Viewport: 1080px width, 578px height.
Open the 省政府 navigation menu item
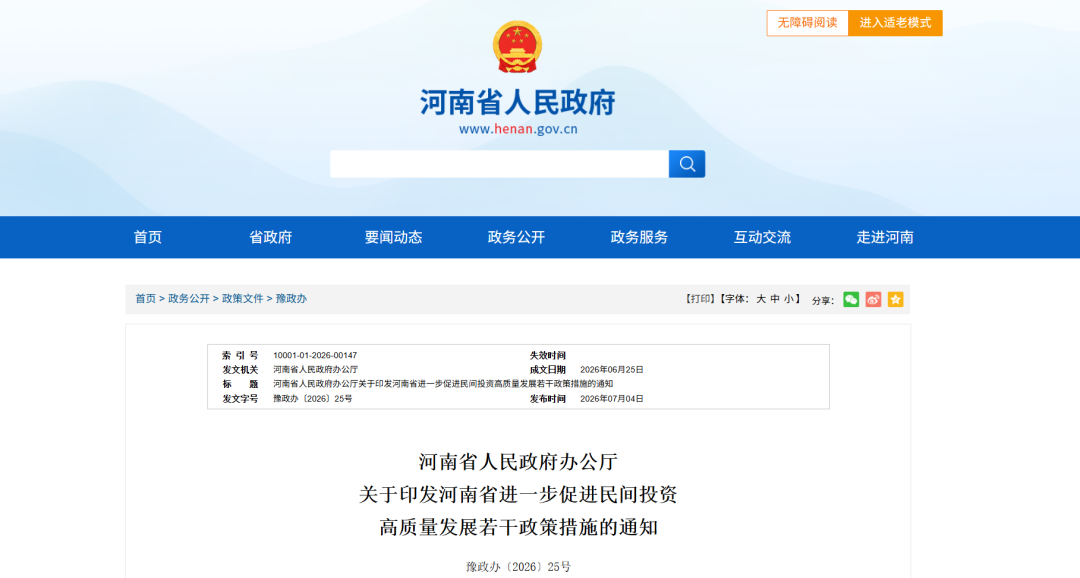pos(271,237)
